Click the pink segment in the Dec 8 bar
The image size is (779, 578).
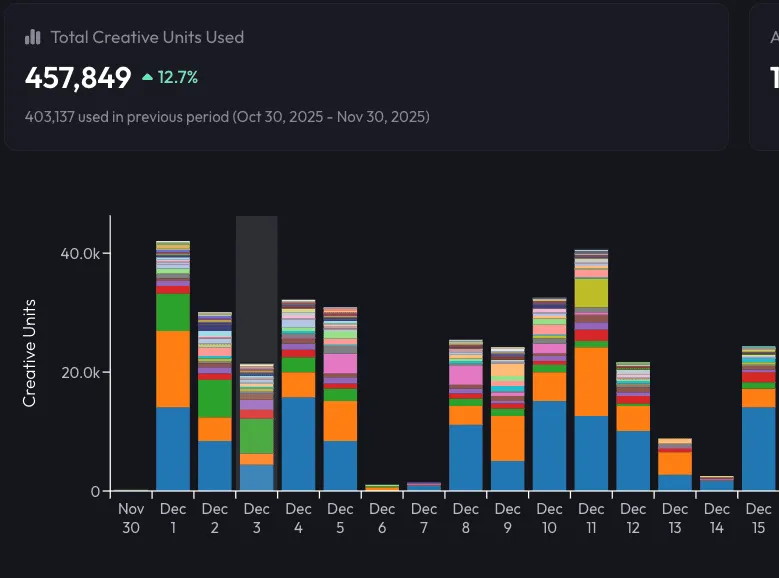(465, 375)
